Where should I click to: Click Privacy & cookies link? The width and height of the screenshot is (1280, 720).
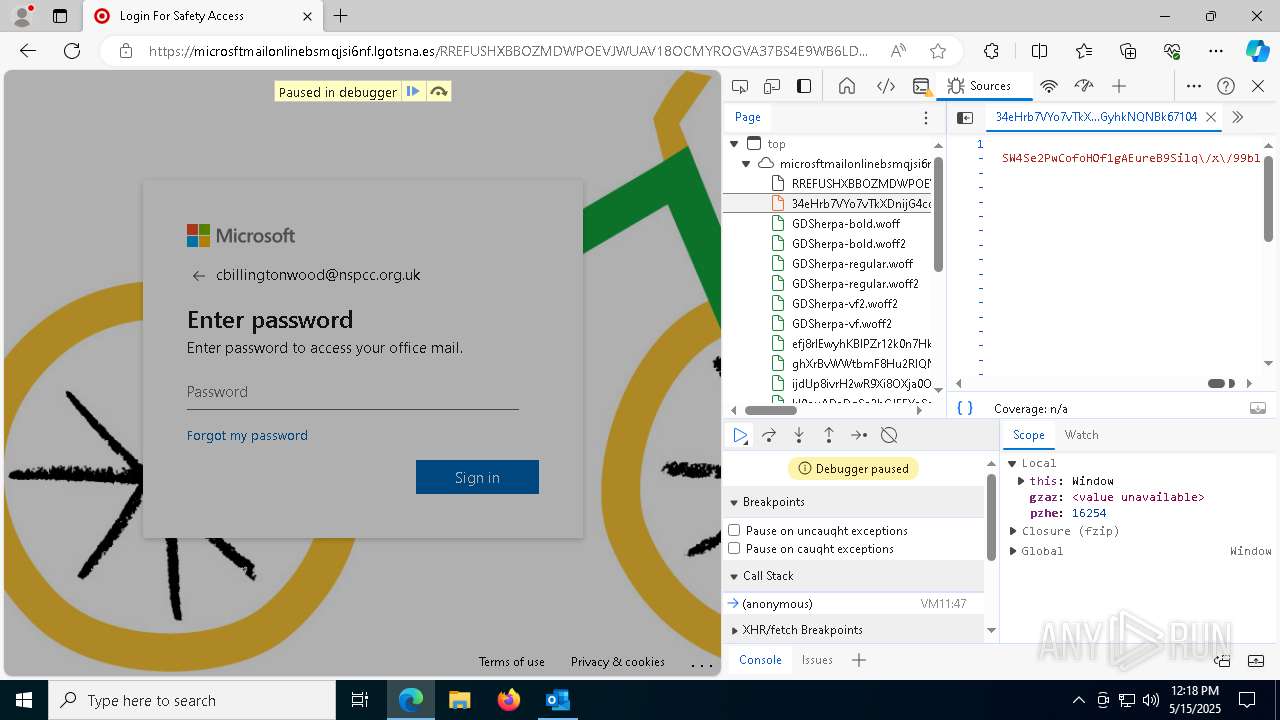617,662
